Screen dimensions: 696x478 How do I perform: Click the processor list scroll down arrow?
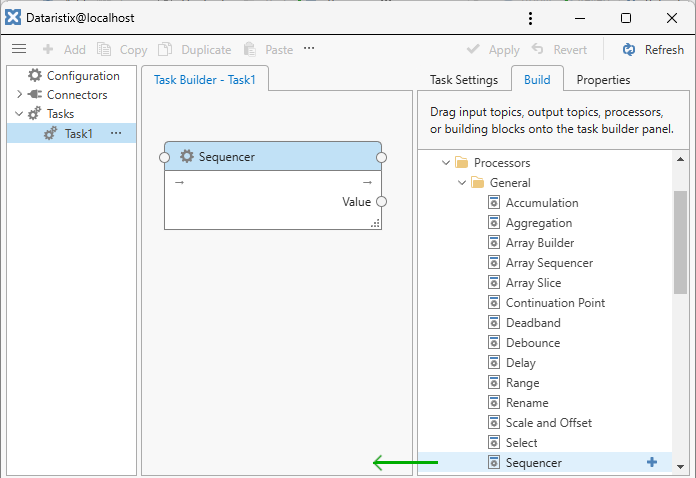pyautogui.click(x=680, y=465)
